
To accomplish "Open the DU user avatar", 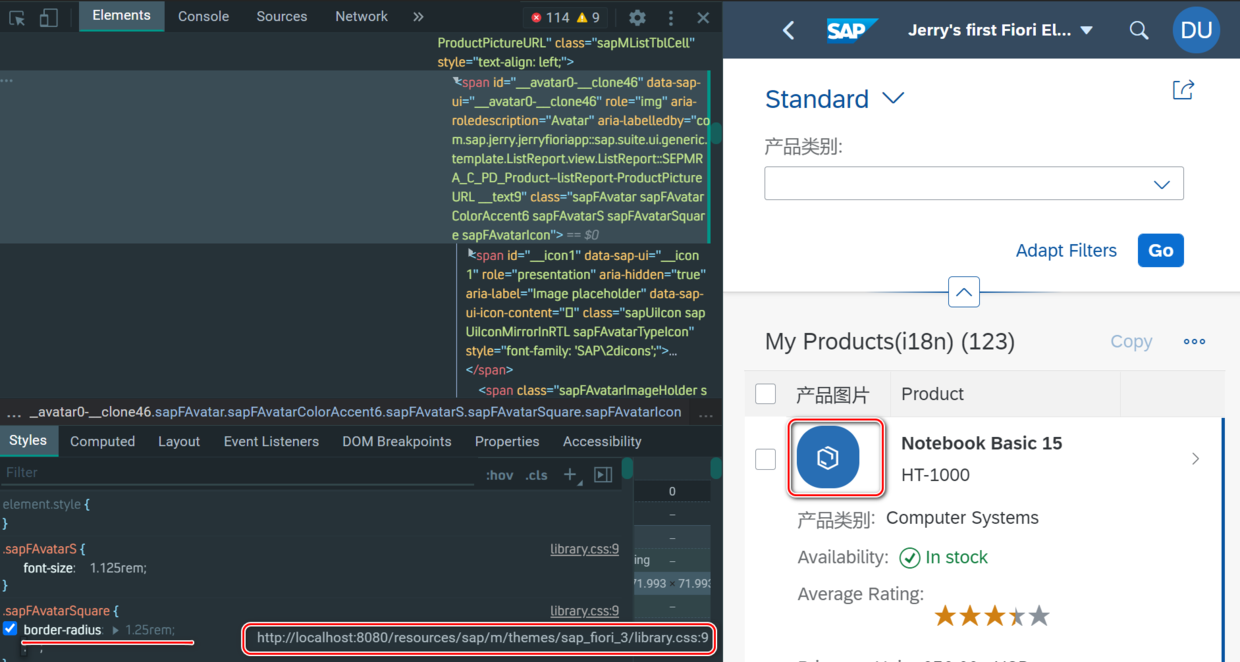I will pyautogui.click(x=1197, y=30).
